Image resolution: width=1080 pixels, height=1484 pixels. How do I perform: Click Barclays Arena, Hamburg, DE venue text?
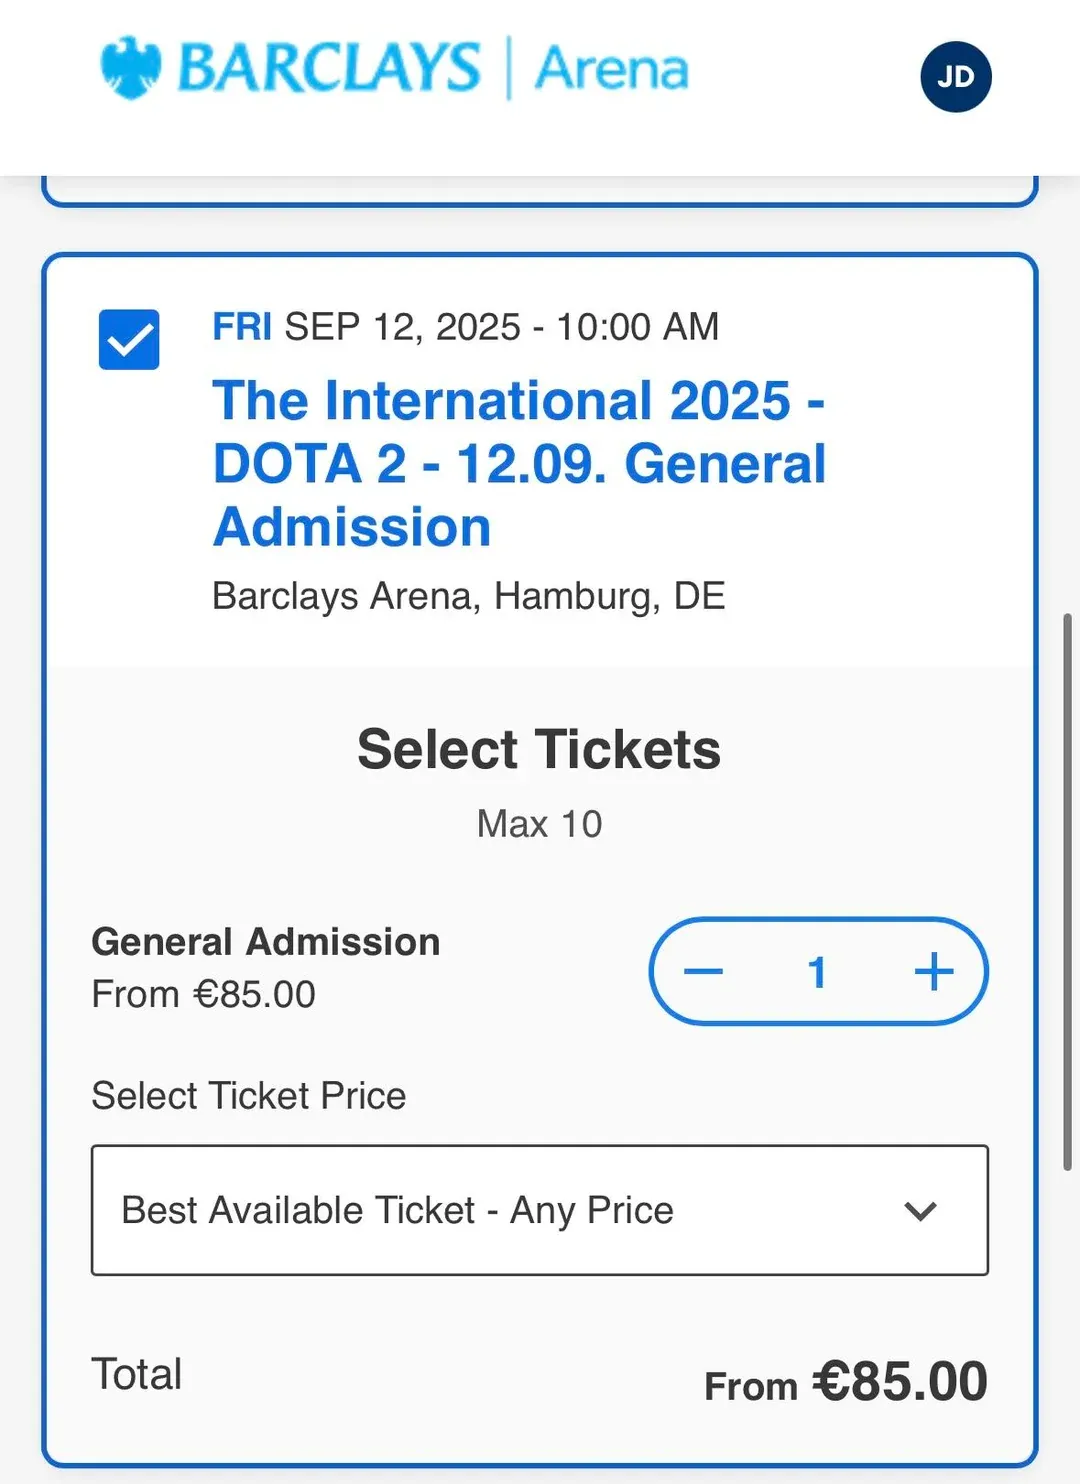[x=469, y=596]
